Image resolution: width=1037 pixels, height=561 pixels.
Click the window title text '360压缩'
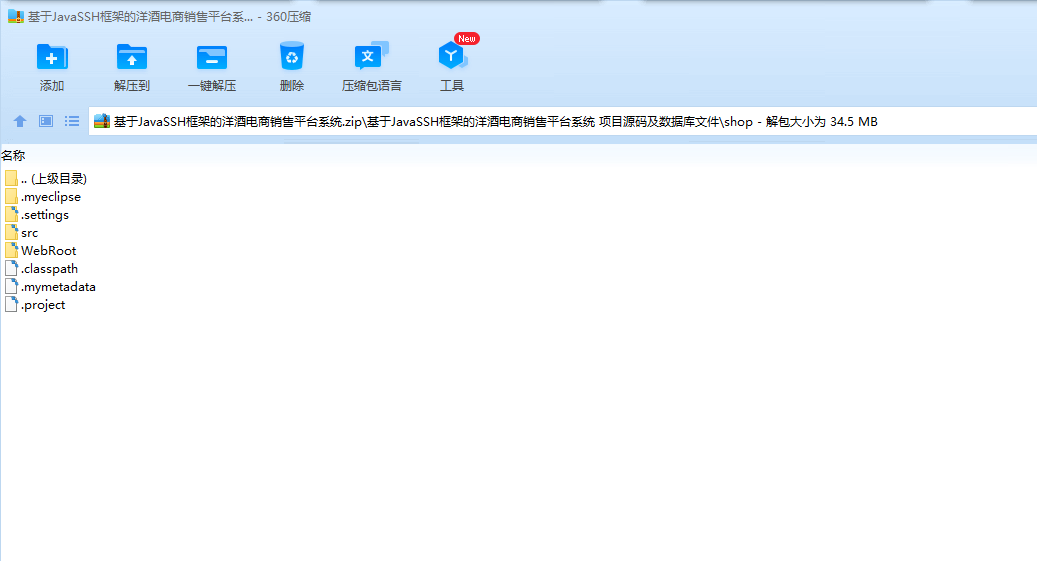(x=288, y=17)
